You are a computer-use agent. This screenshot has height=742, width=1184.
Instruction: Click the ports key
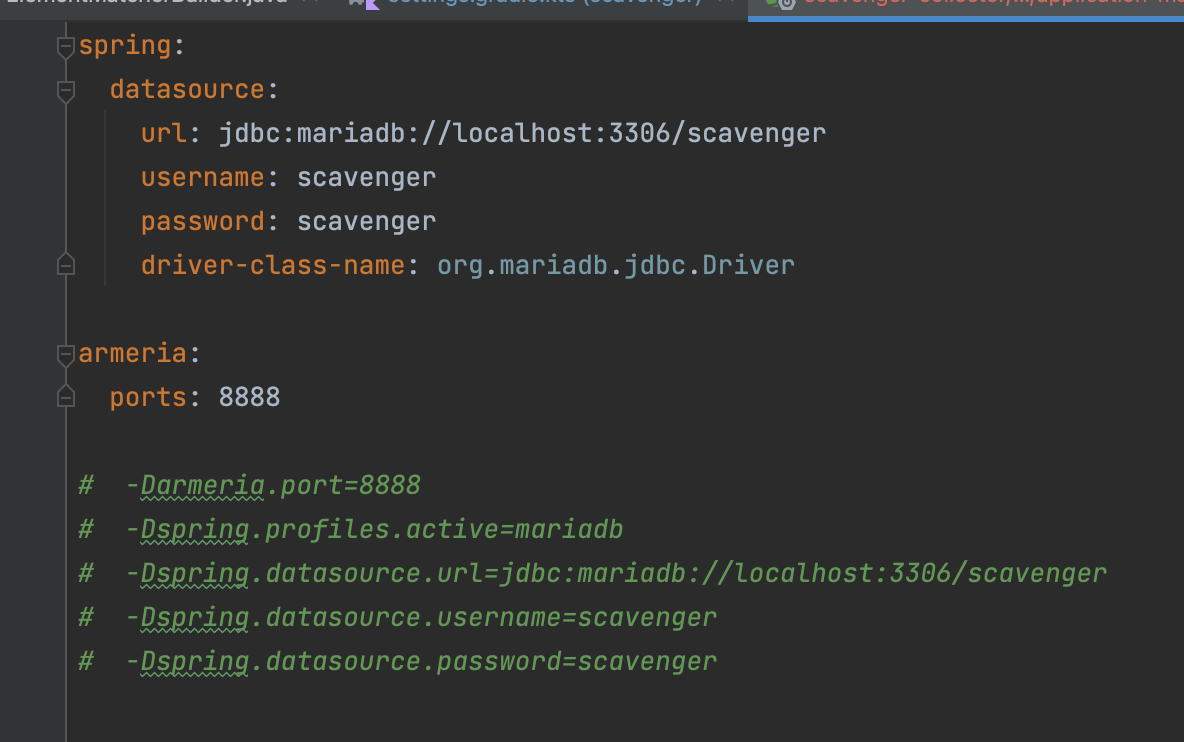(x=148, y=397)
